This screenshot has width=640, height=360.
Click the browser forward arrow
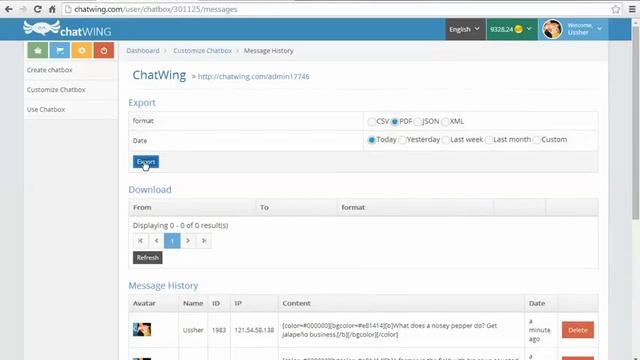pyautogui.click(x=23, y=9)
